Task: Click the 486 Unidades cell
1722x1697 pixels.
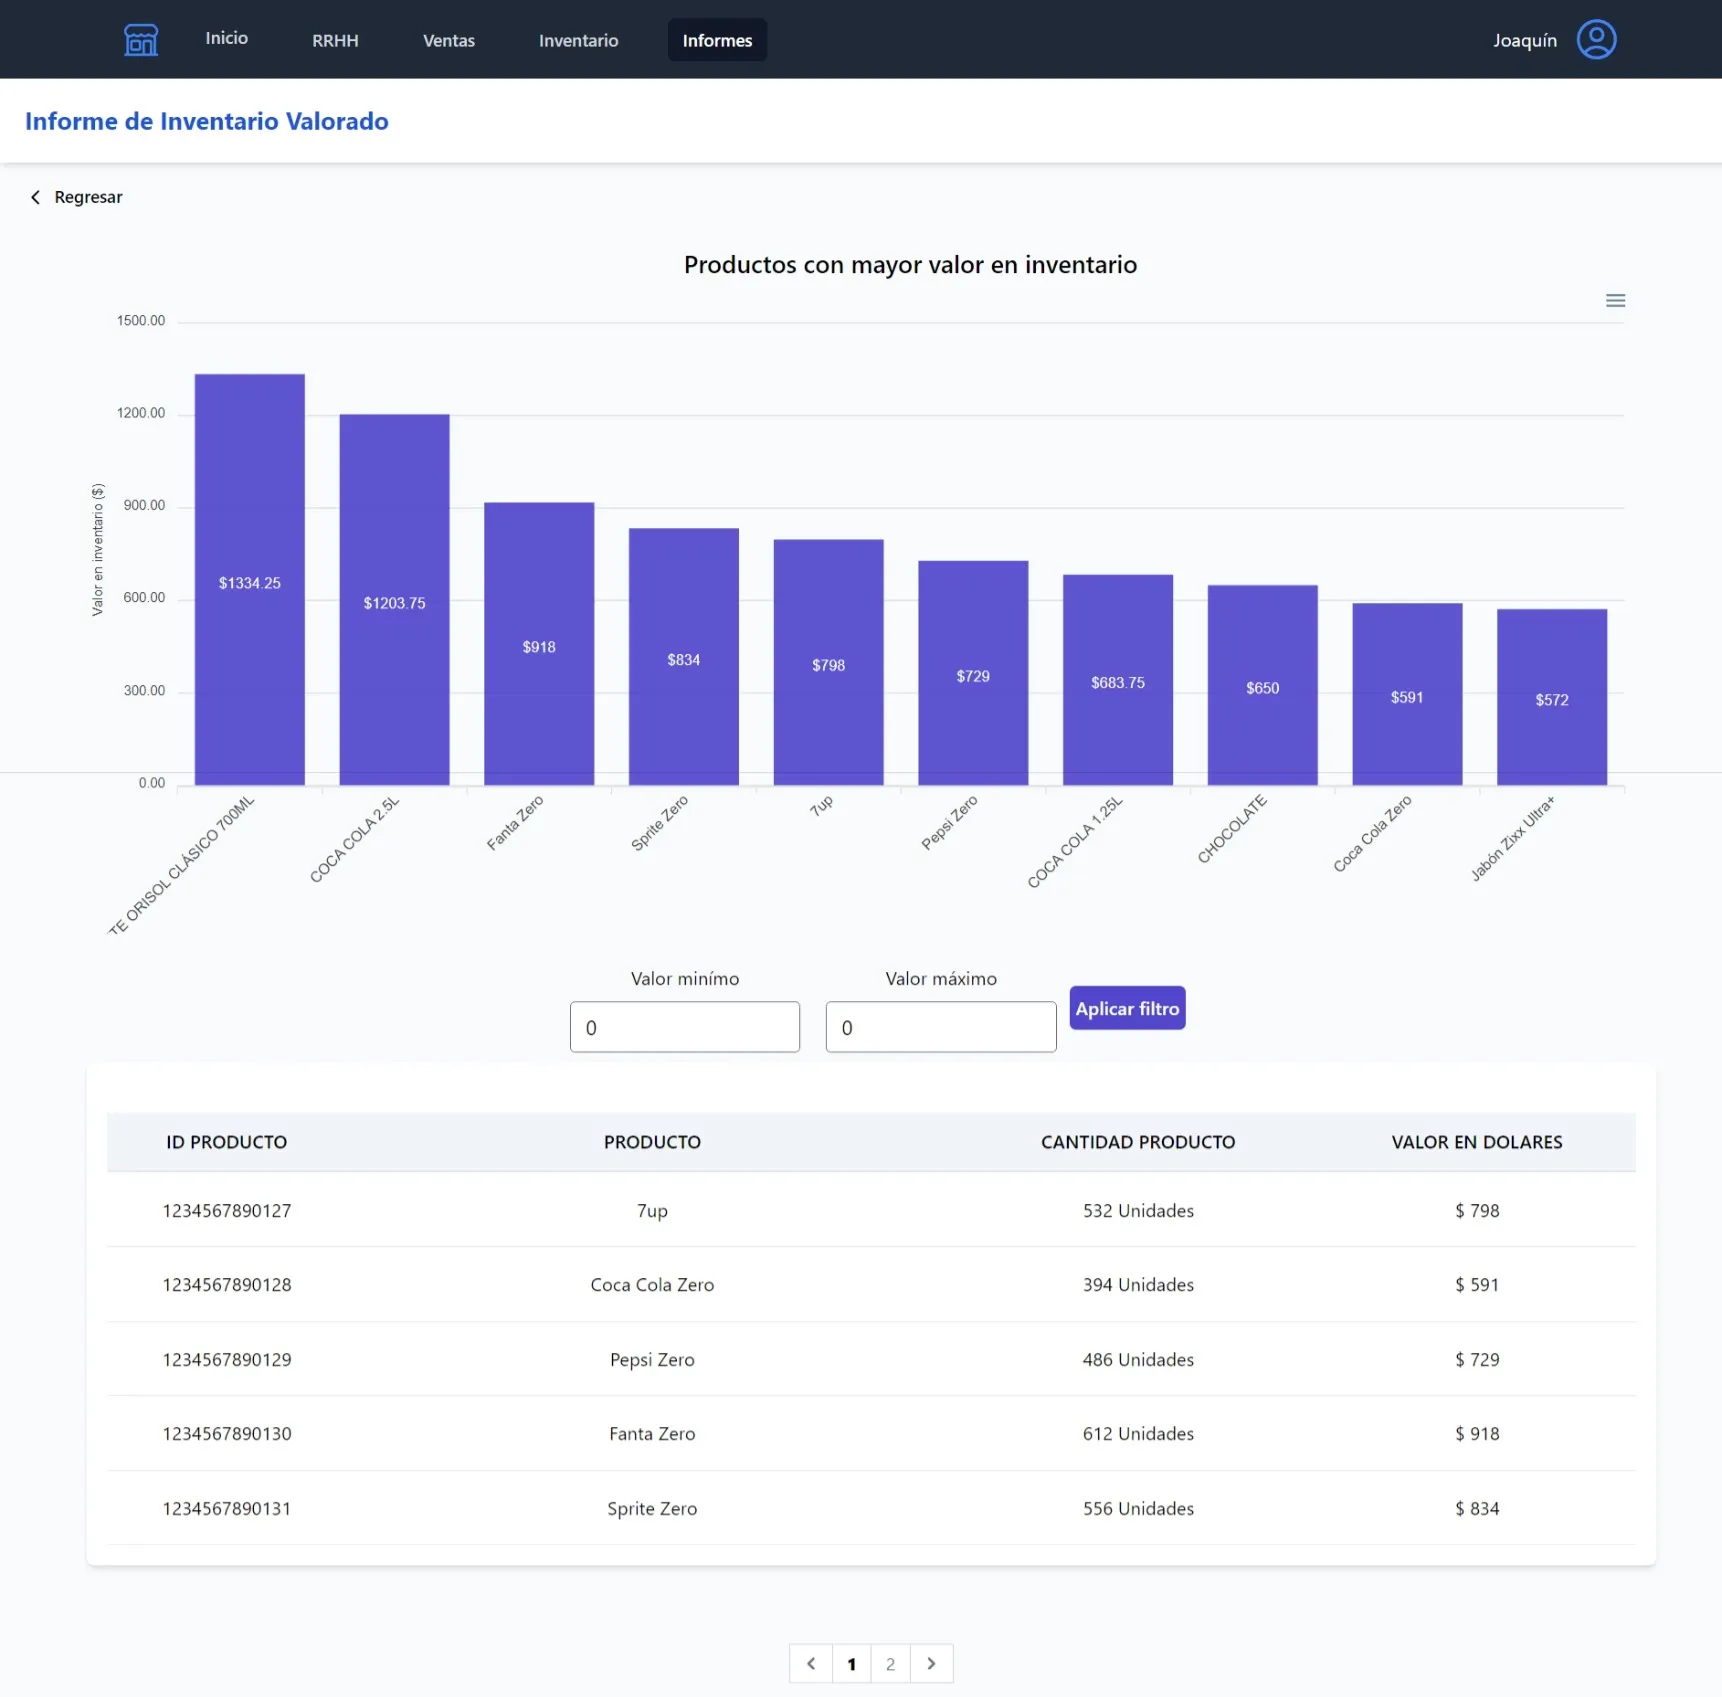Action: click(1138, 1359)
